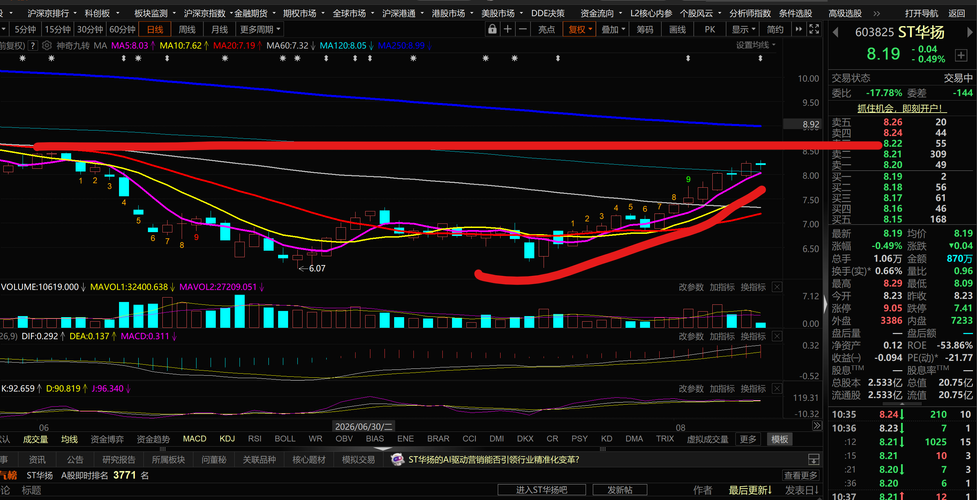
Task: Click 模板 template button
Action: pos(779,439)
